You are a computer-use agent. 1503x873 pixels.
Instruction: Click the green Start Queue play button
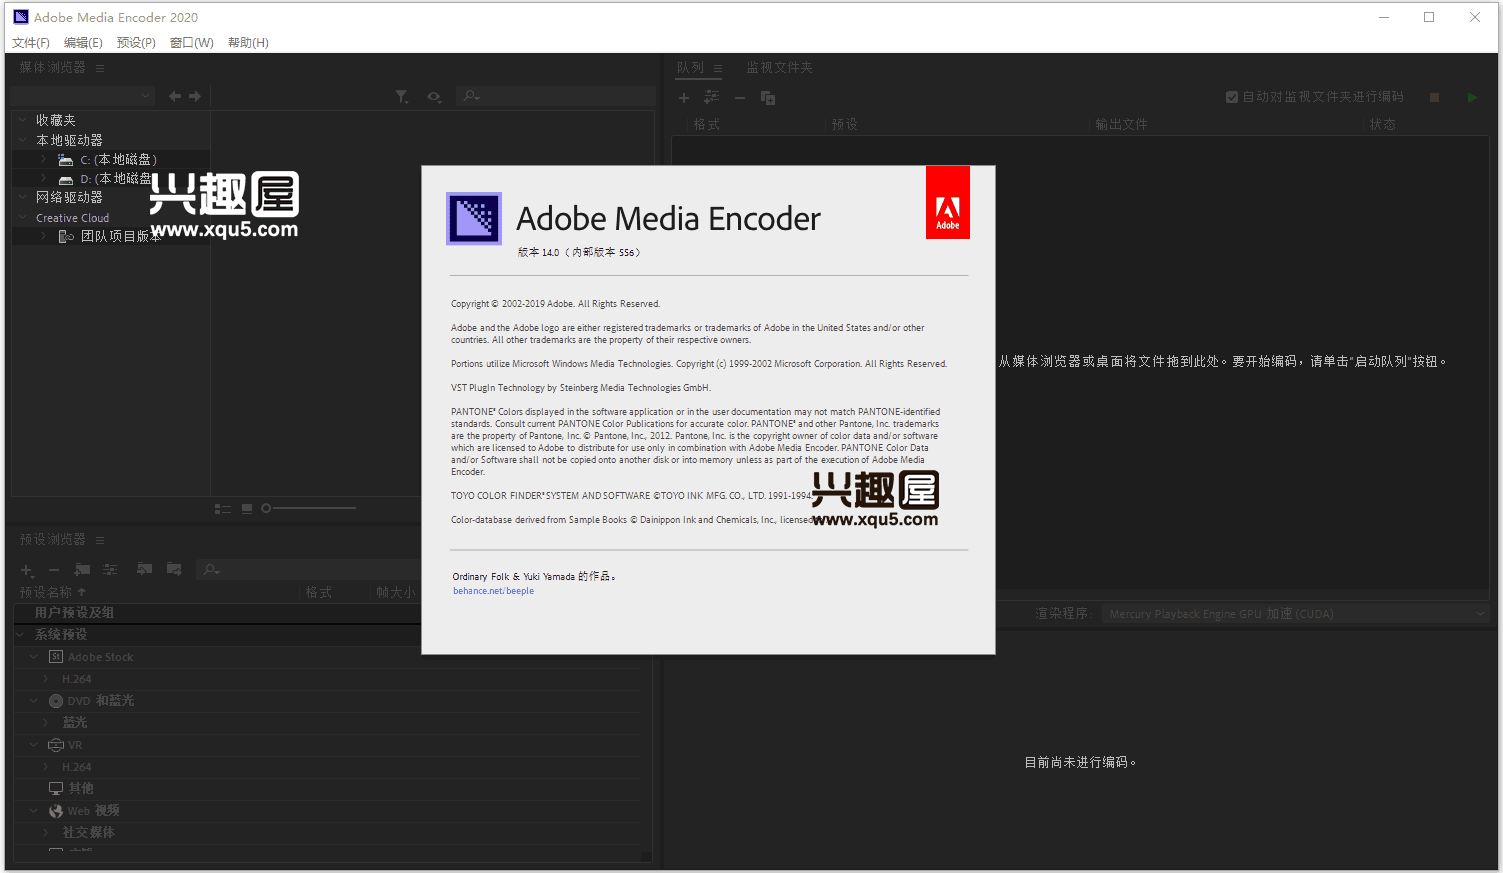click(1471, 98)
